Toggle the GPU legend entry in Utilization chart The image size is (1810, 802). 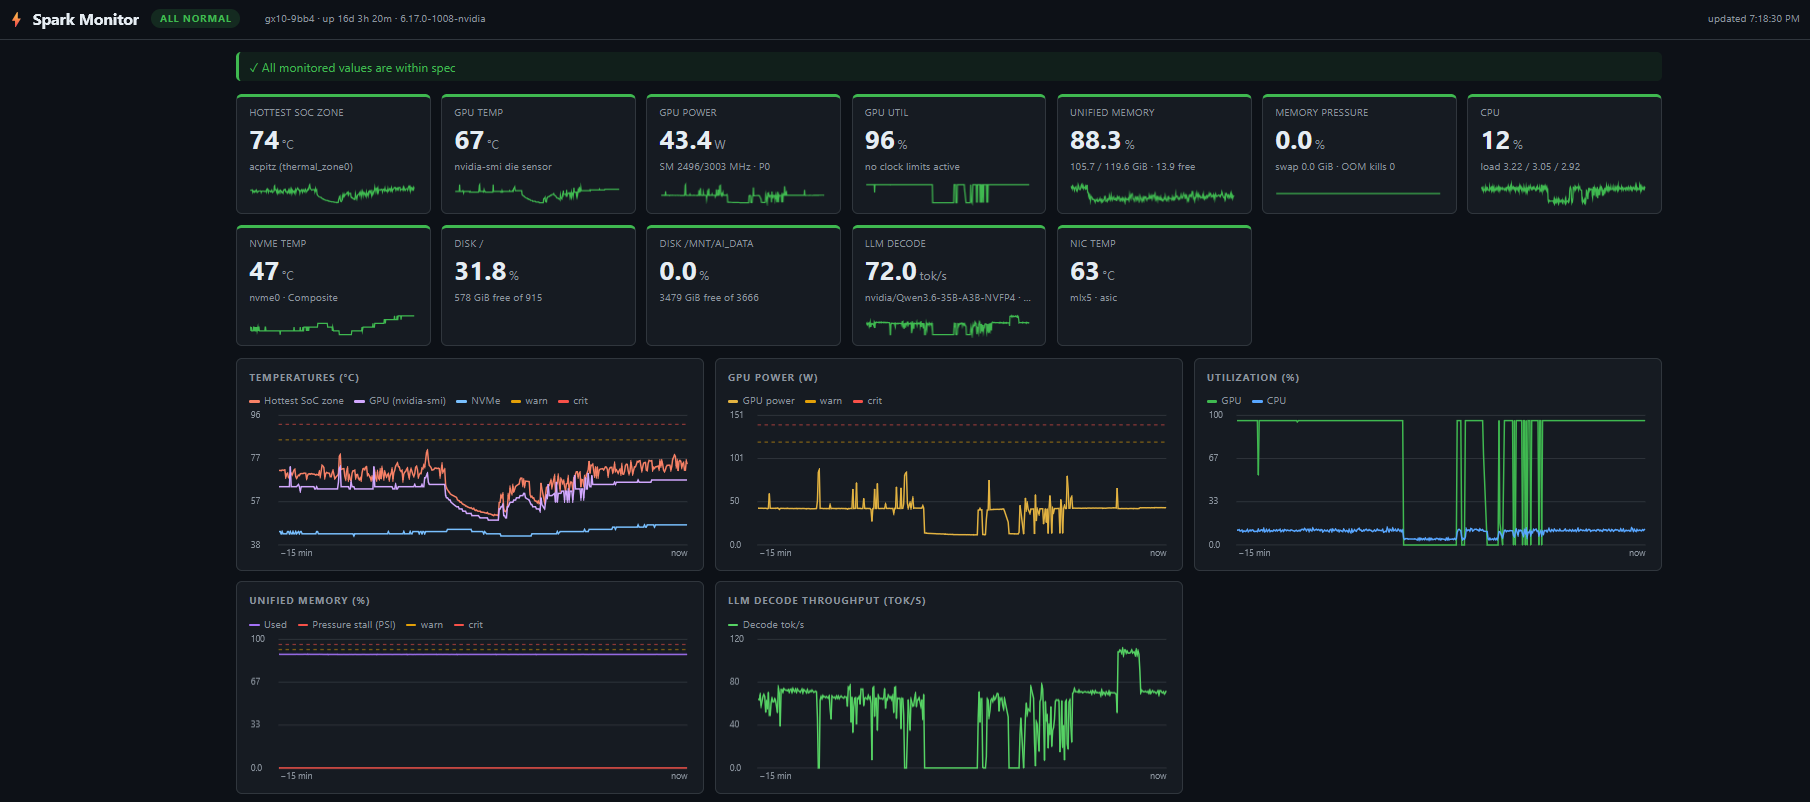1224,401
